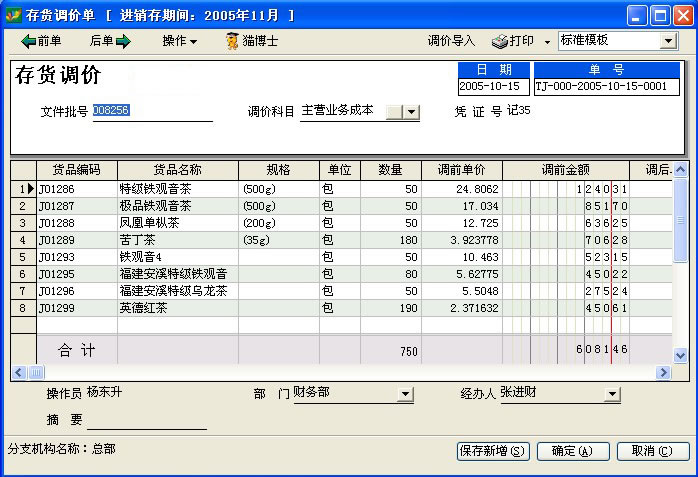Go to next document with 后单 arrow
Image resolution: width=698 pixels, height=477 pixels.
pos(110,41)
